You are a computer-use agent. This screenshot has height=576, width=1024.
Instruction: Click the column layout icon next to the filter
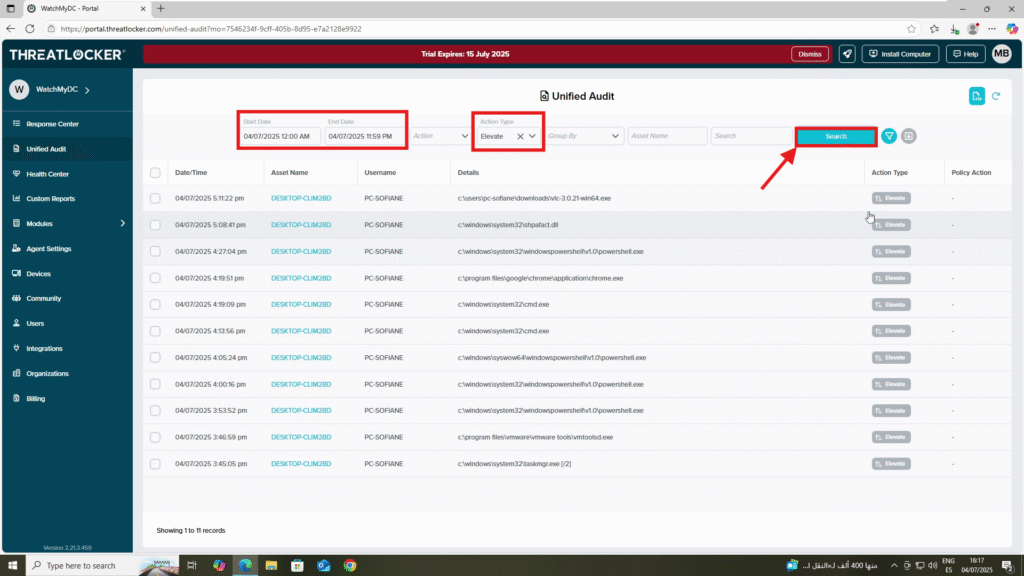(908, 136)
